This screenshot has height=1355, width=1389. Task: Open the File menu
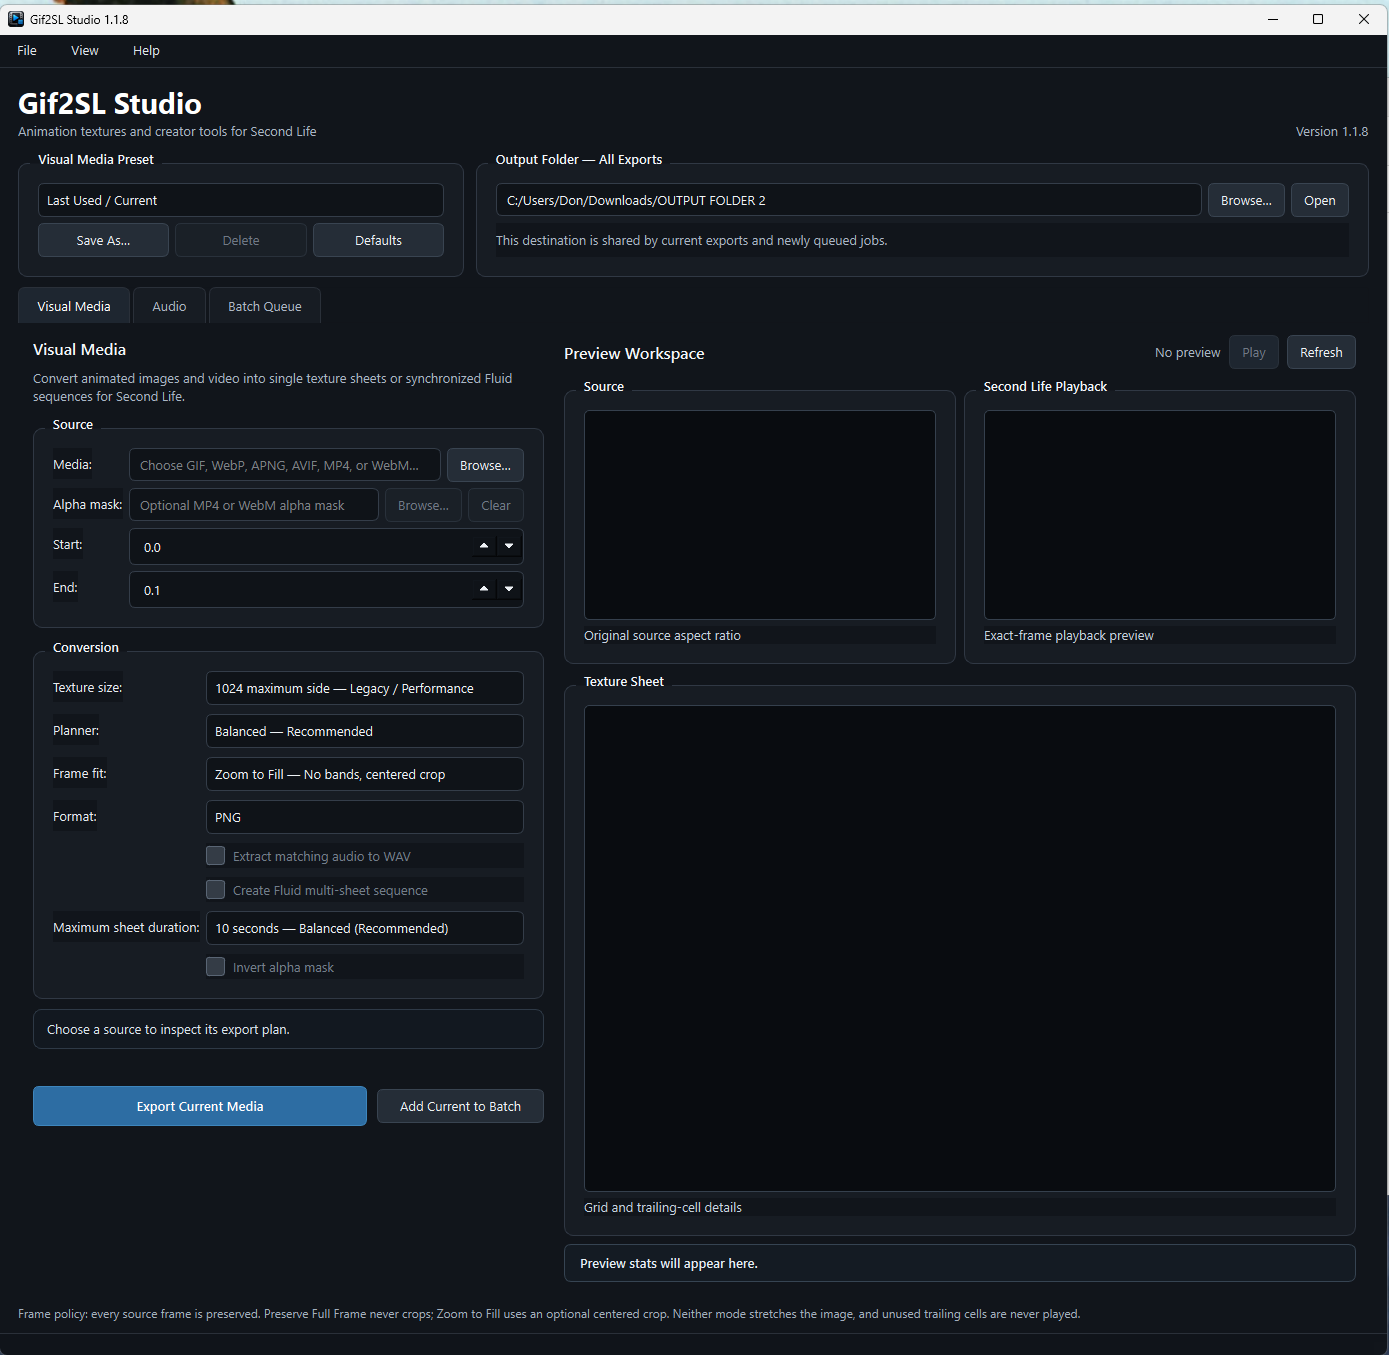click(x=27, y=51)
